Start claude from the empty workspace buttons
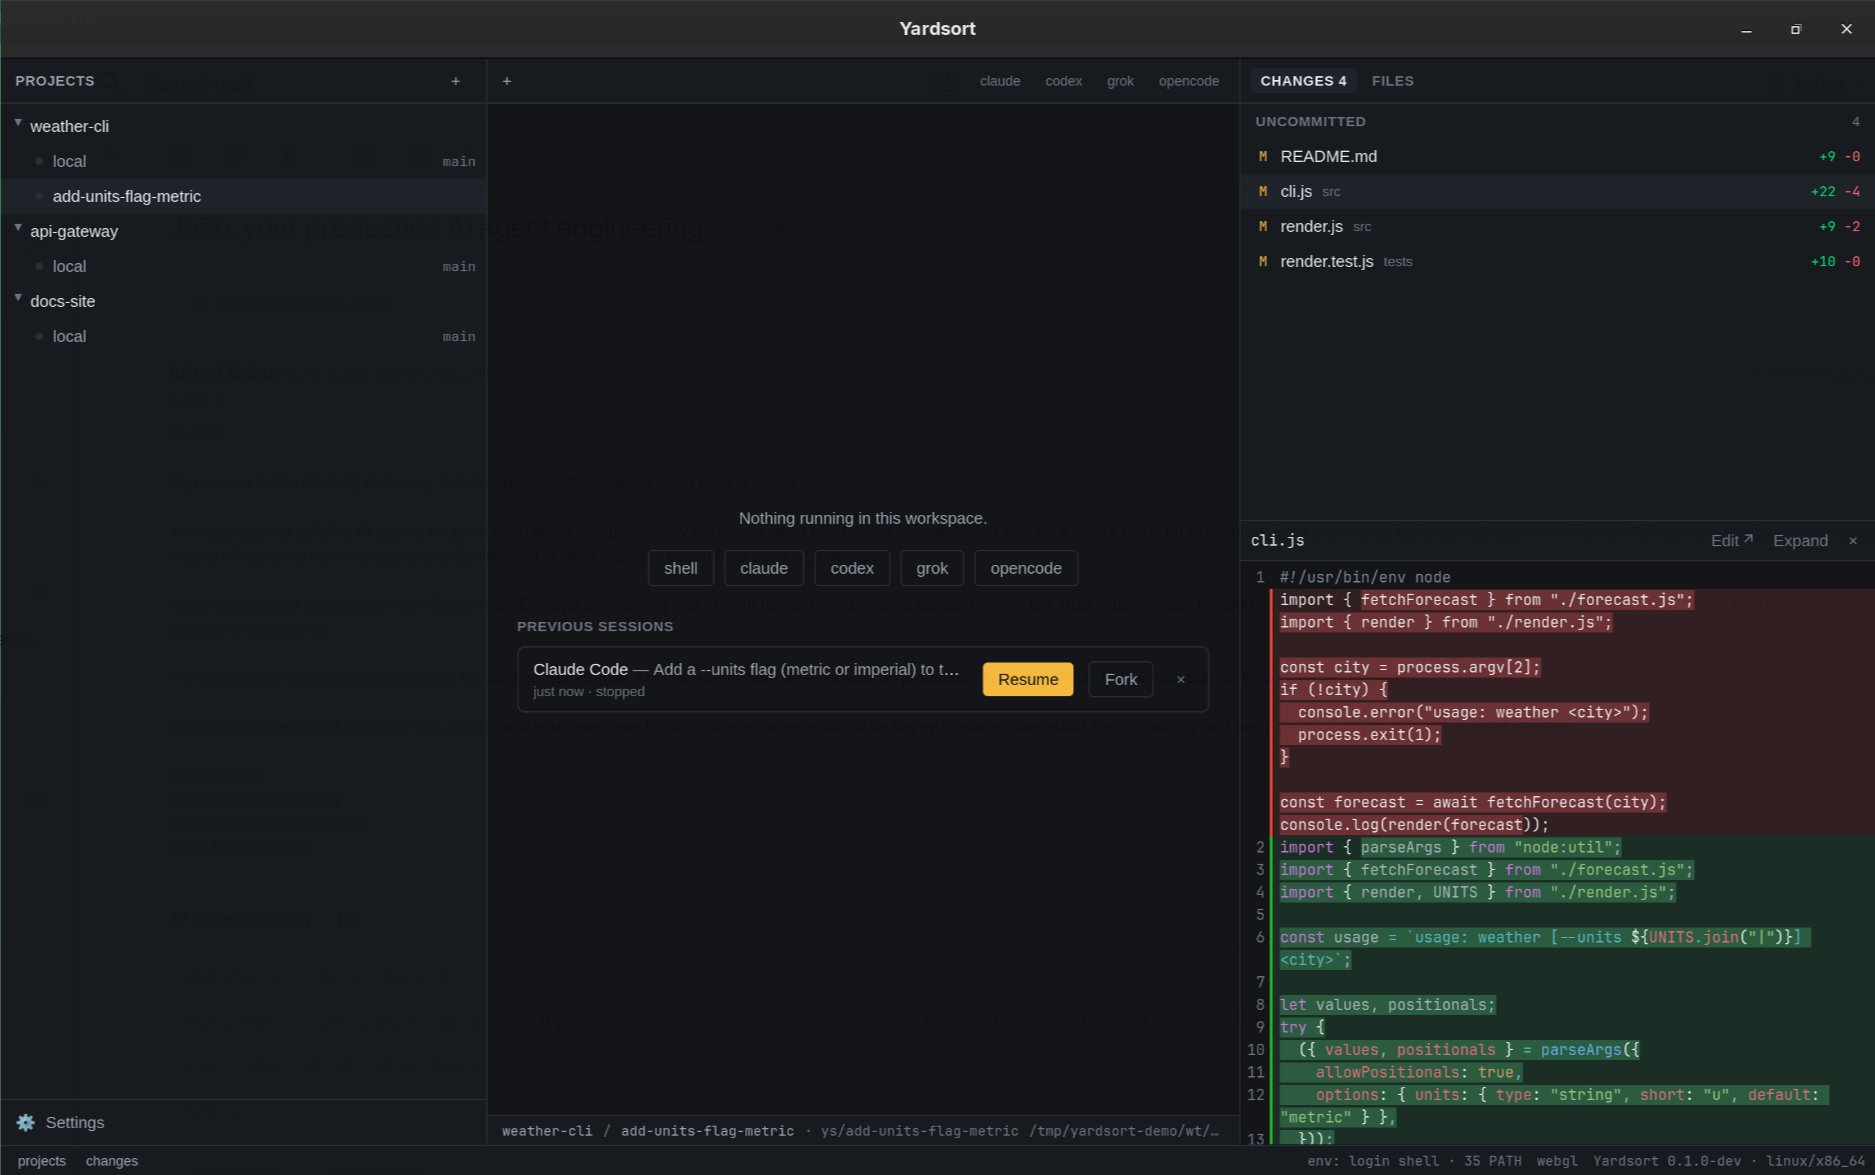This screenshot has width=1875, height=1175. [764, 568]
